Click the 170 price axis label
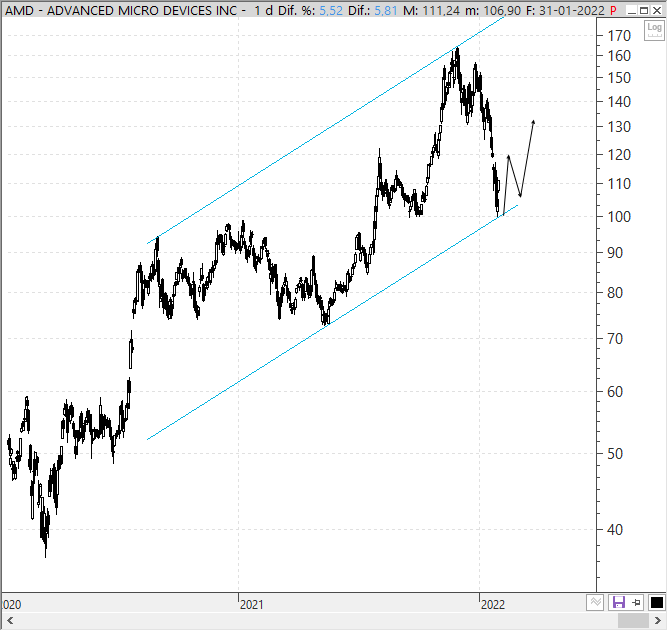This screenshot has height=631, width=668. (619, 36)
